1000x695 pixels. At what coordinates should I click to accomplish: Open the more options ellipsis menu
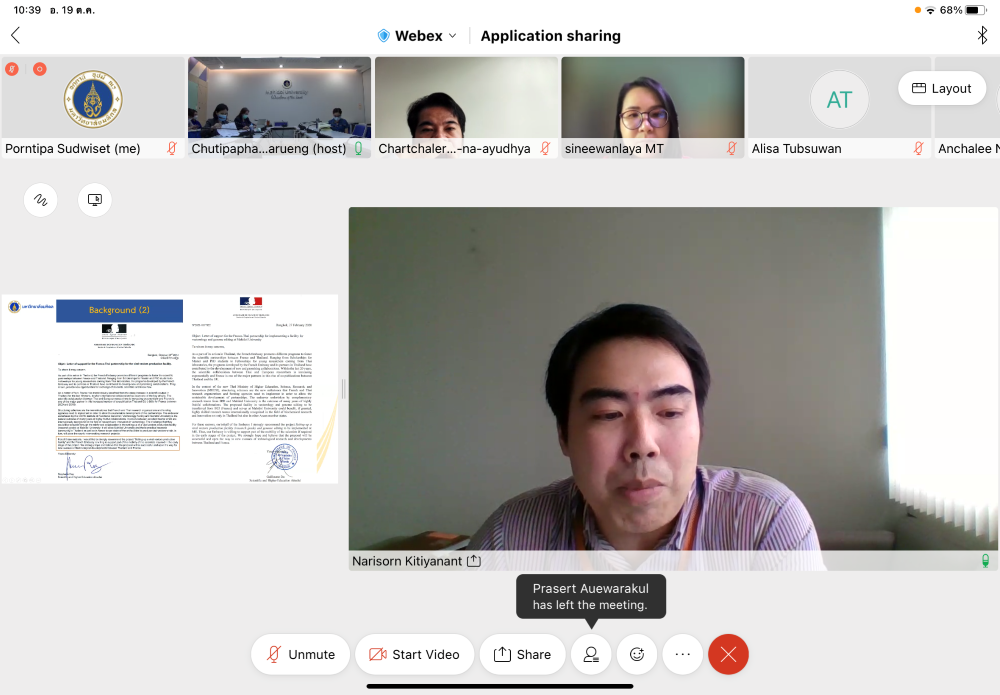point(683,654)
